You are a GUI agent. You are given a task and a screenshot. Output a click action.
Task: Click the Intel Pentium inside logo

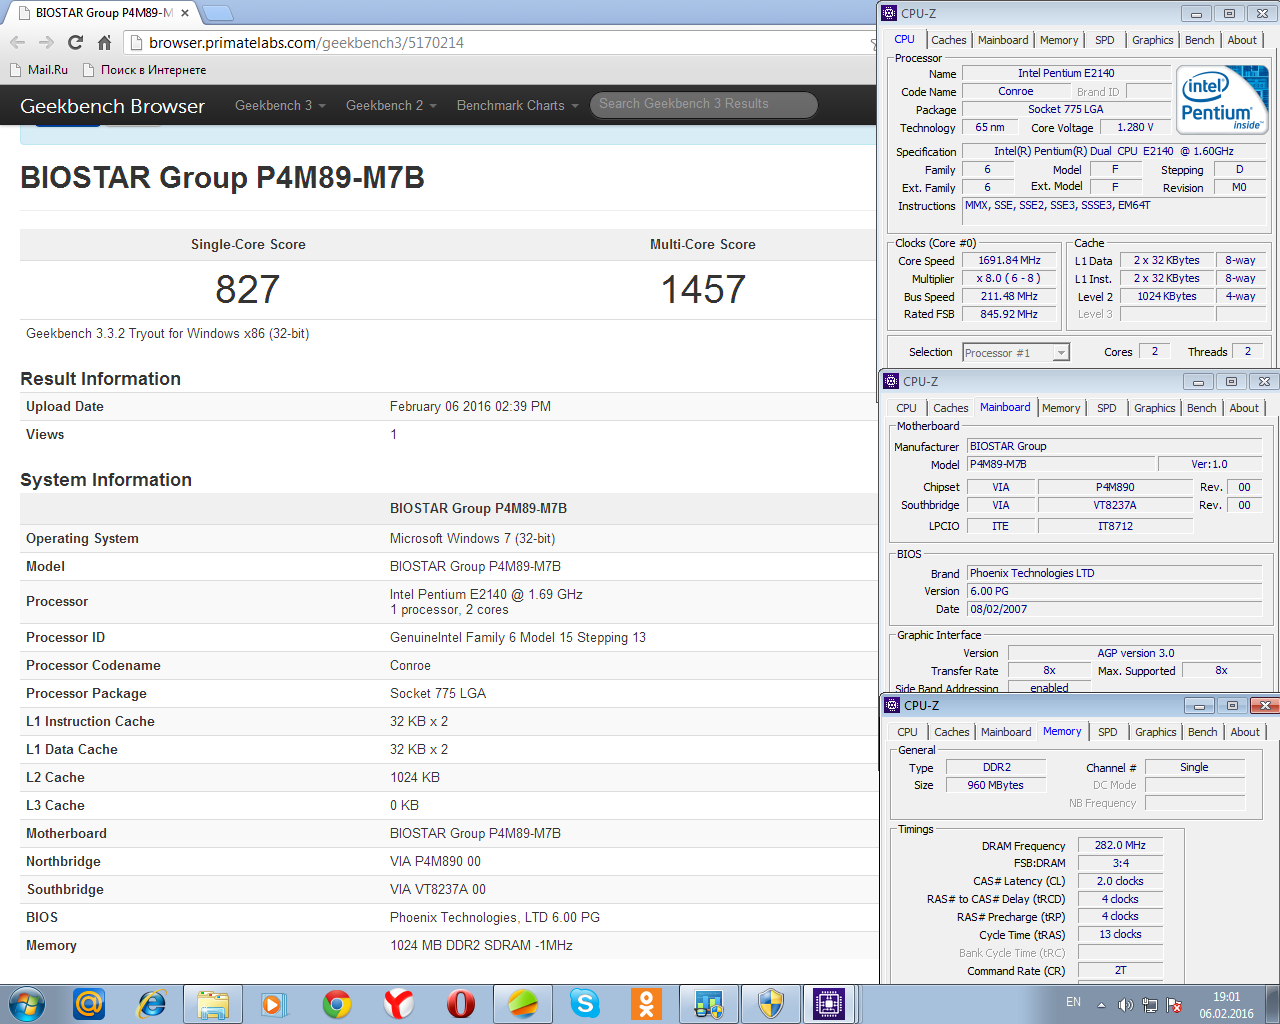point(1222,99)
